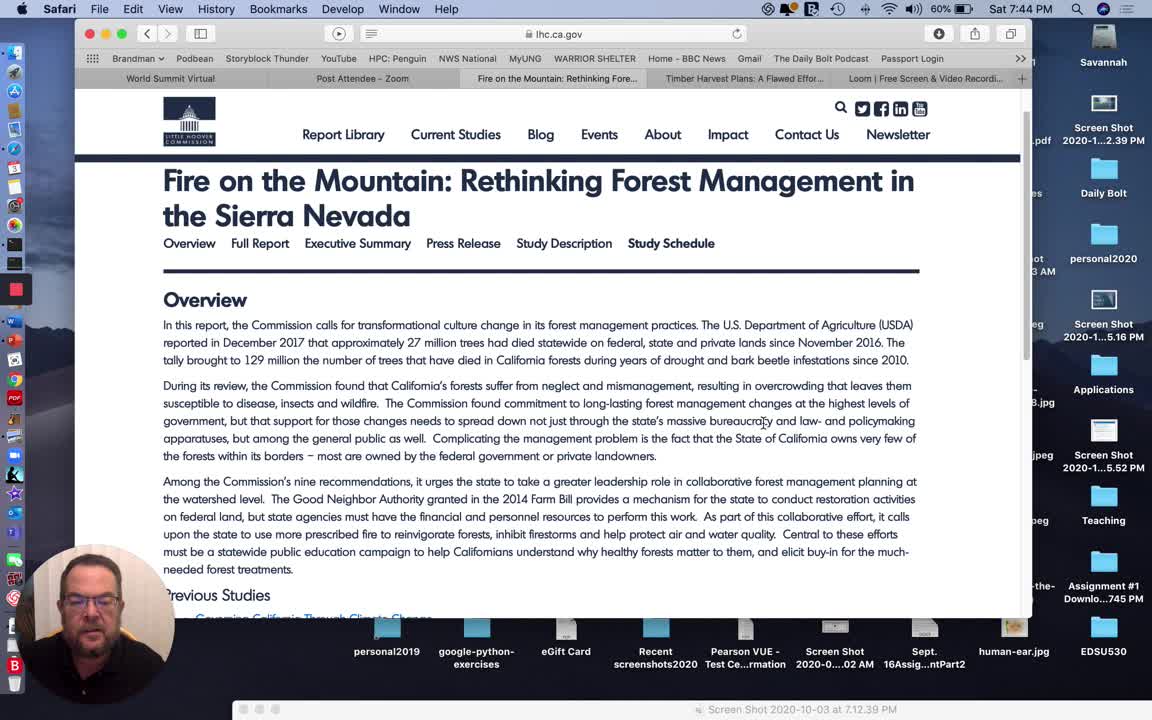Click the Podbean bookmark

[x=195, y=59]
